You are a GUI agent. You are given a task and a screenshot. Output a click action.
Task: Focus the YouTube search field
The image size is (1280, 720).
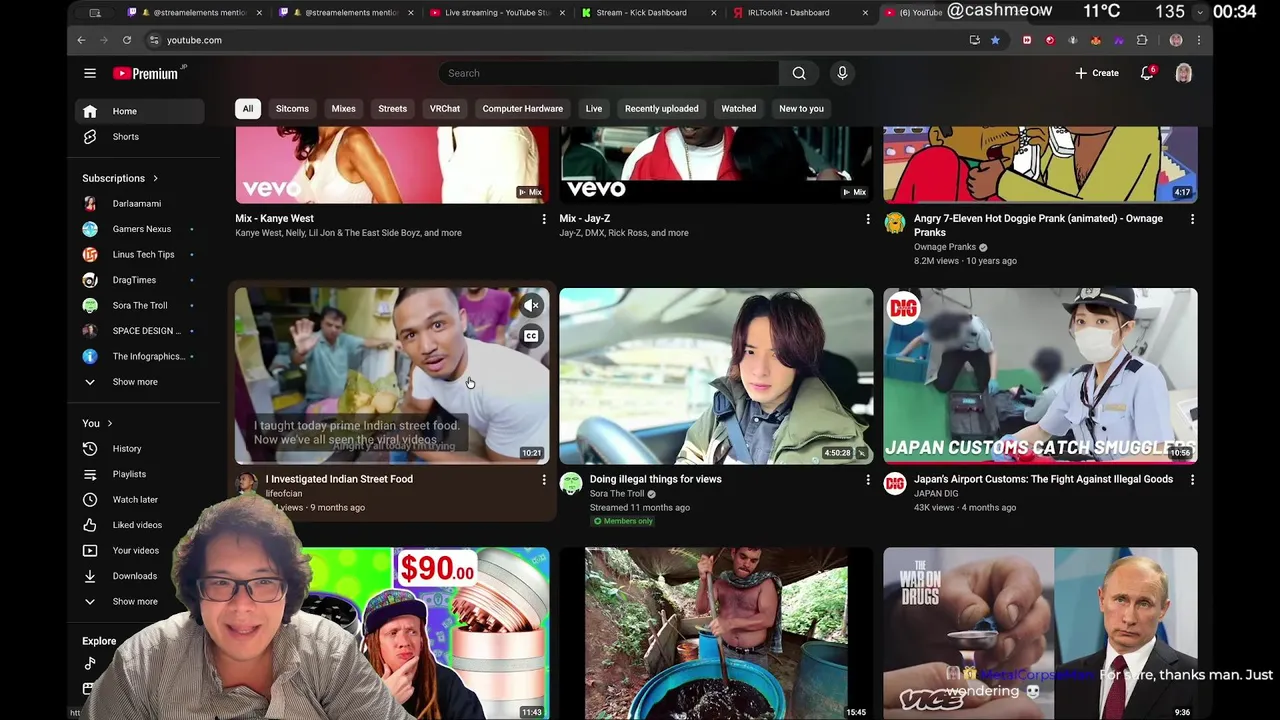[x=608, y=73]
